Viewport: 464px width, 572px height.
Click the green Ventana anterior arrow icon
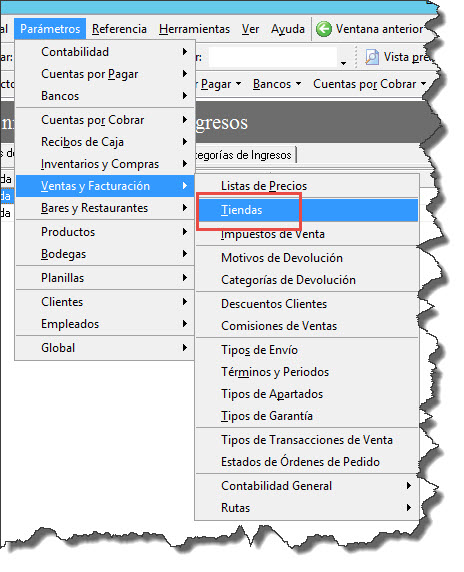click(324, 29)
